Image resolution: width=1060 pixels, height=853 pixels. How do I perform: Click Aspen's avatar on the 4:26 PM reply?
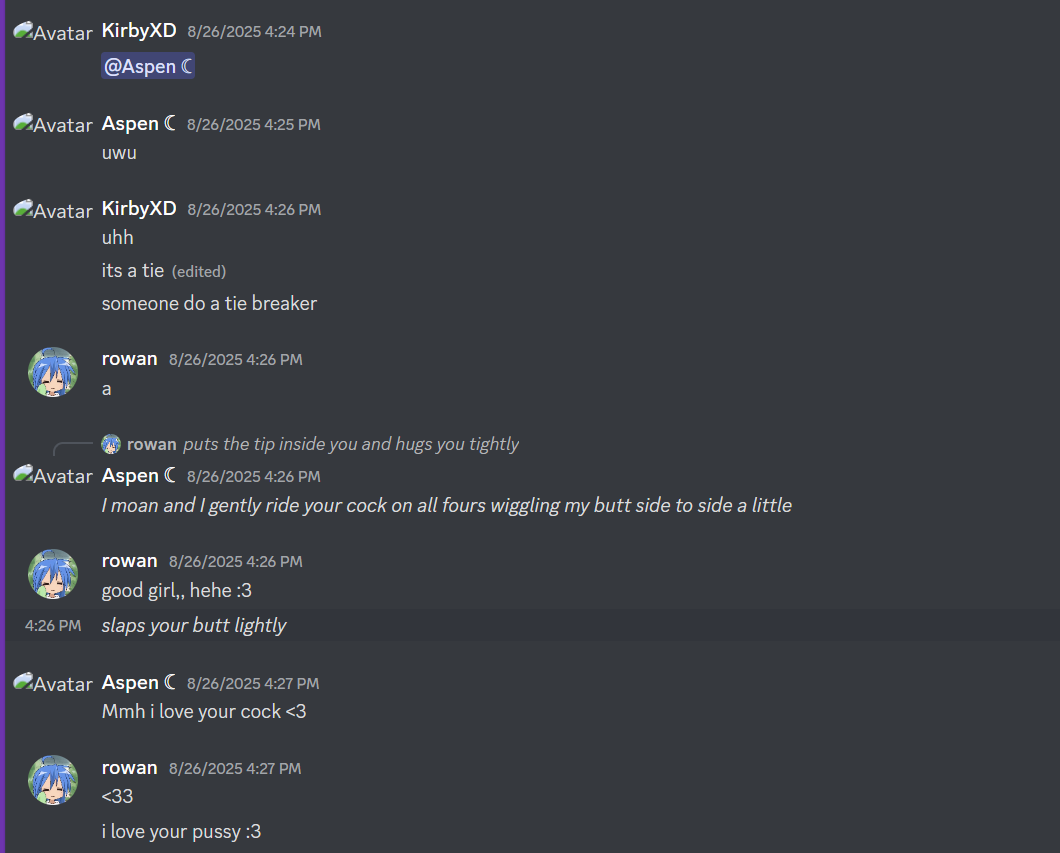53,476
